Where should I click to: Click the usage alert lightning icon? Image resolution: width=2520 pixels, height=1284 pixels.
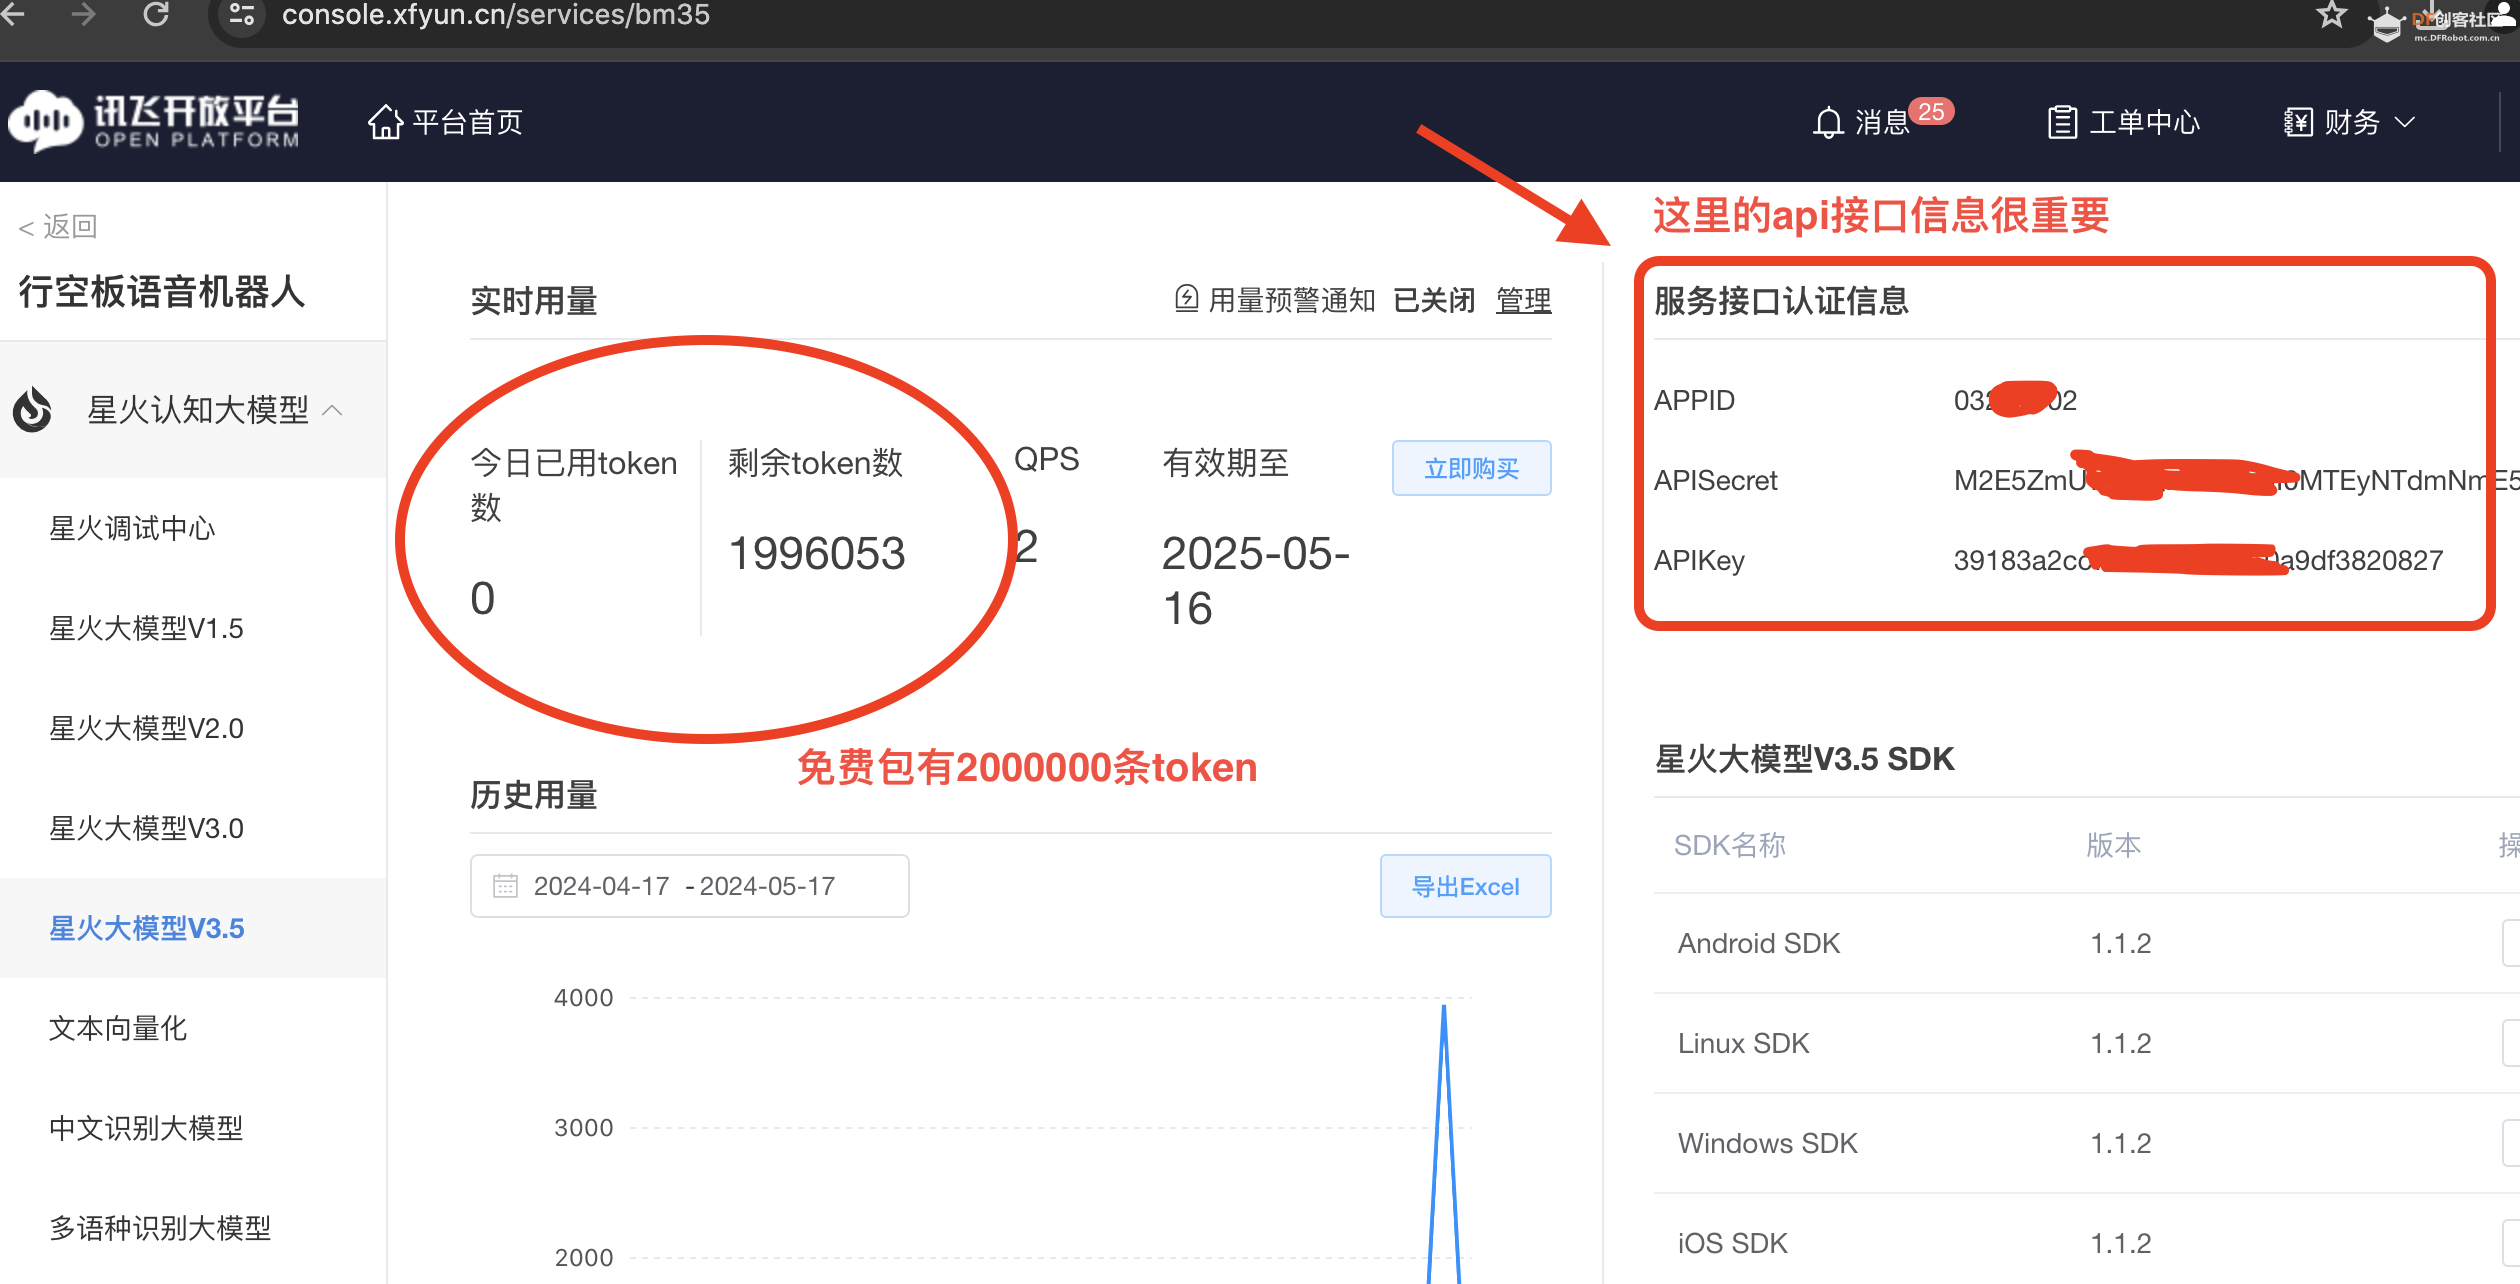[x=1186, y=299]
